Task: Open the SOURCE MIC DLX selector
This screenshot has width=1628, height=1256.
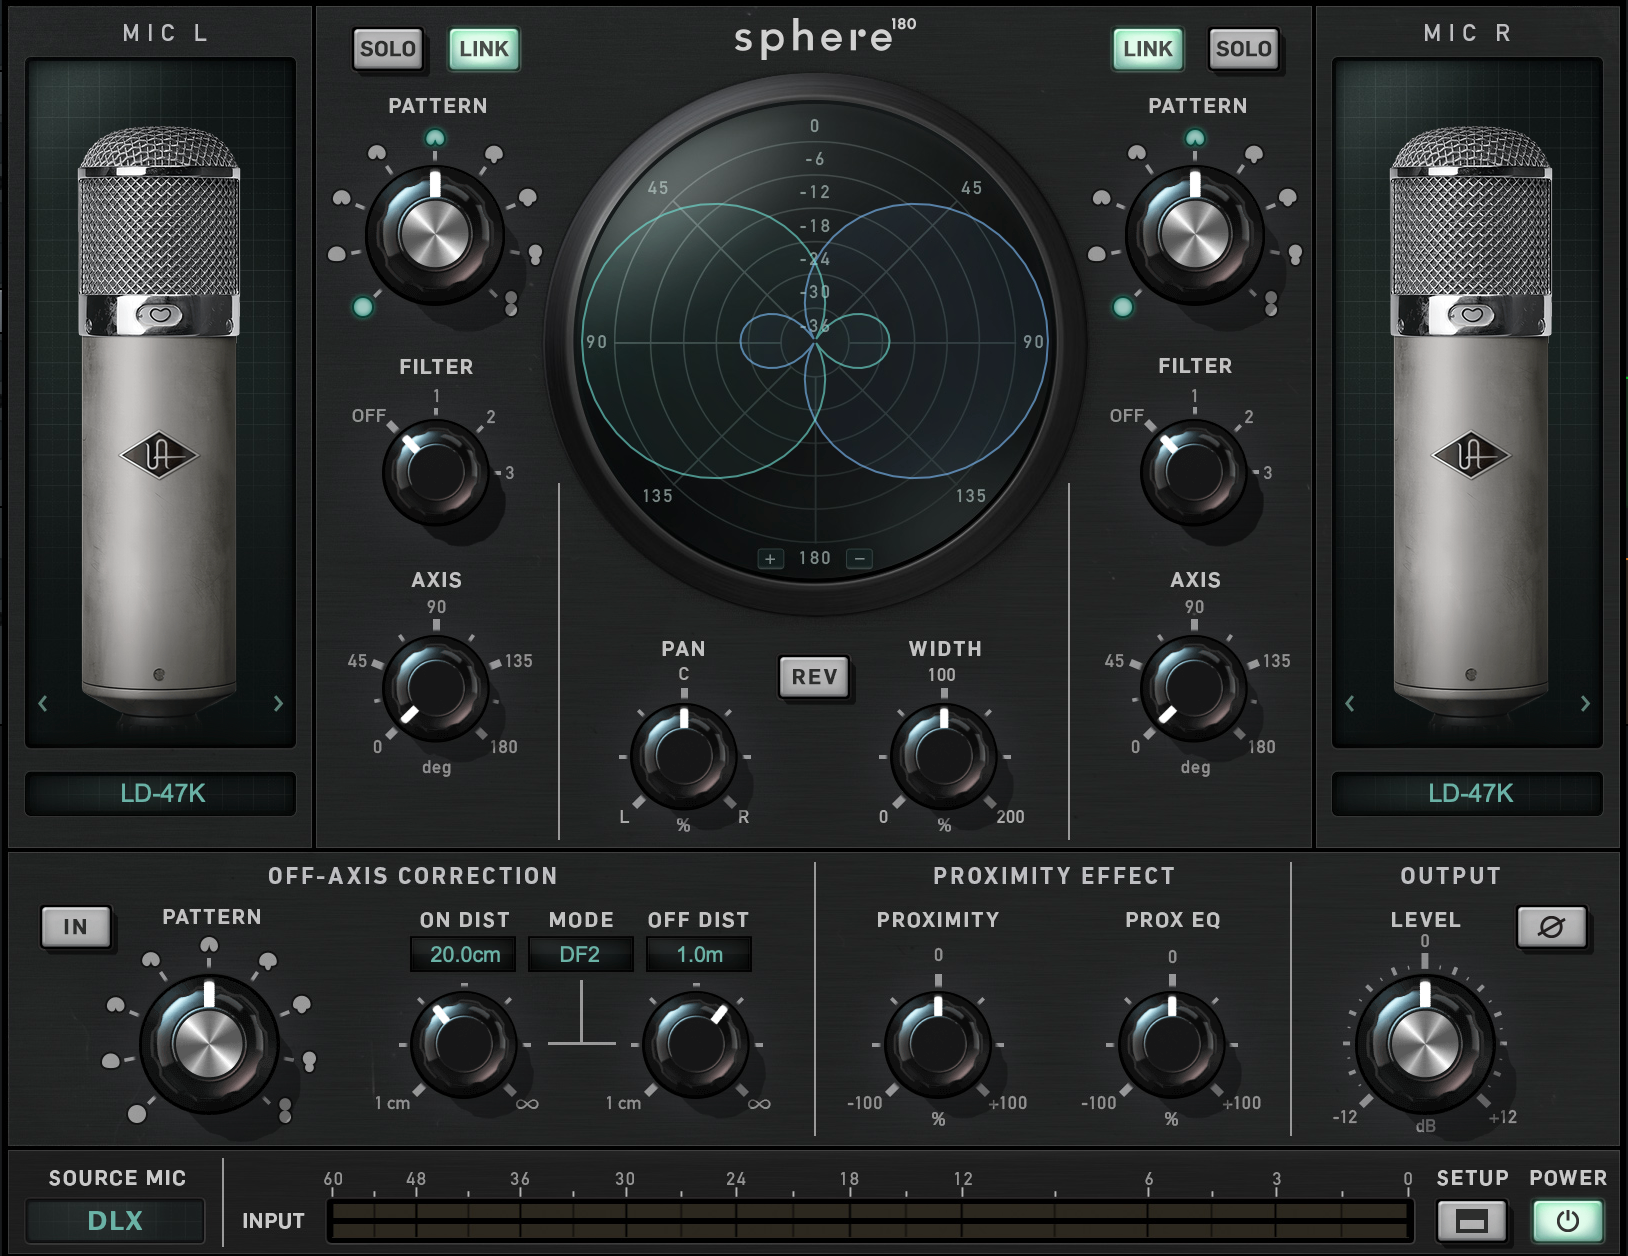Action: pos(115,1221)
